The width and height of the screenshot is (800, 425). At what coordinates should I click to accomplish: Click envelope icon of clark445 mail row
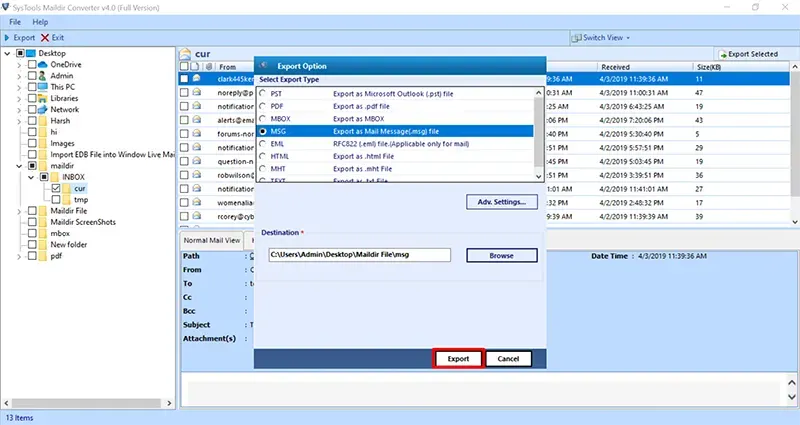point(196,79)
